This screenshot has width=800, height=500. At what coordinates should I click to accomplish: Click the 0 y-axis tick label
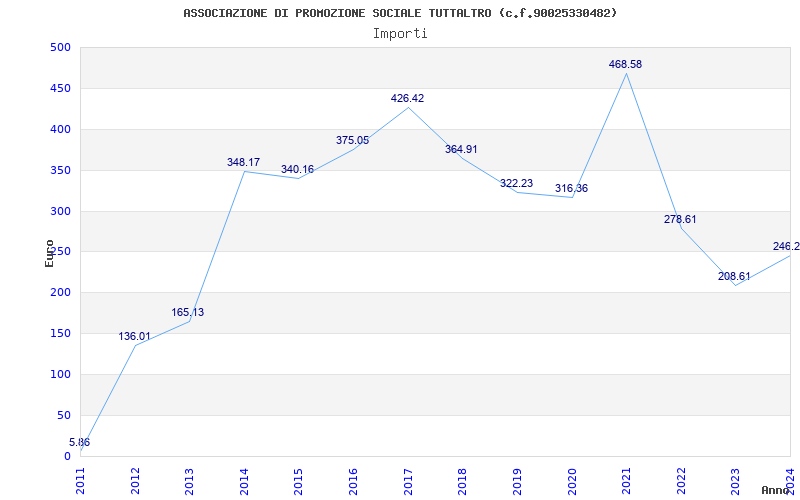[x=67, y=456]
